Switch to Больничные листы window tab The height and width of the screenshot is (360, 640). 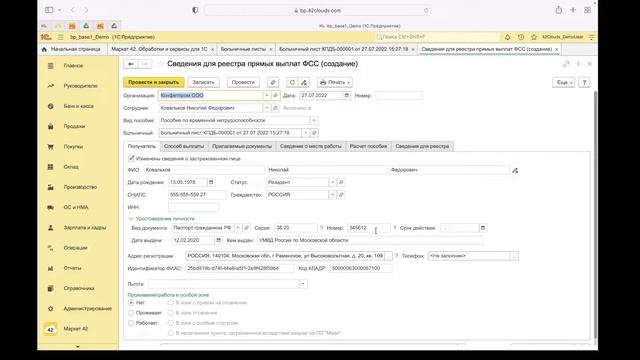point(243,49)
